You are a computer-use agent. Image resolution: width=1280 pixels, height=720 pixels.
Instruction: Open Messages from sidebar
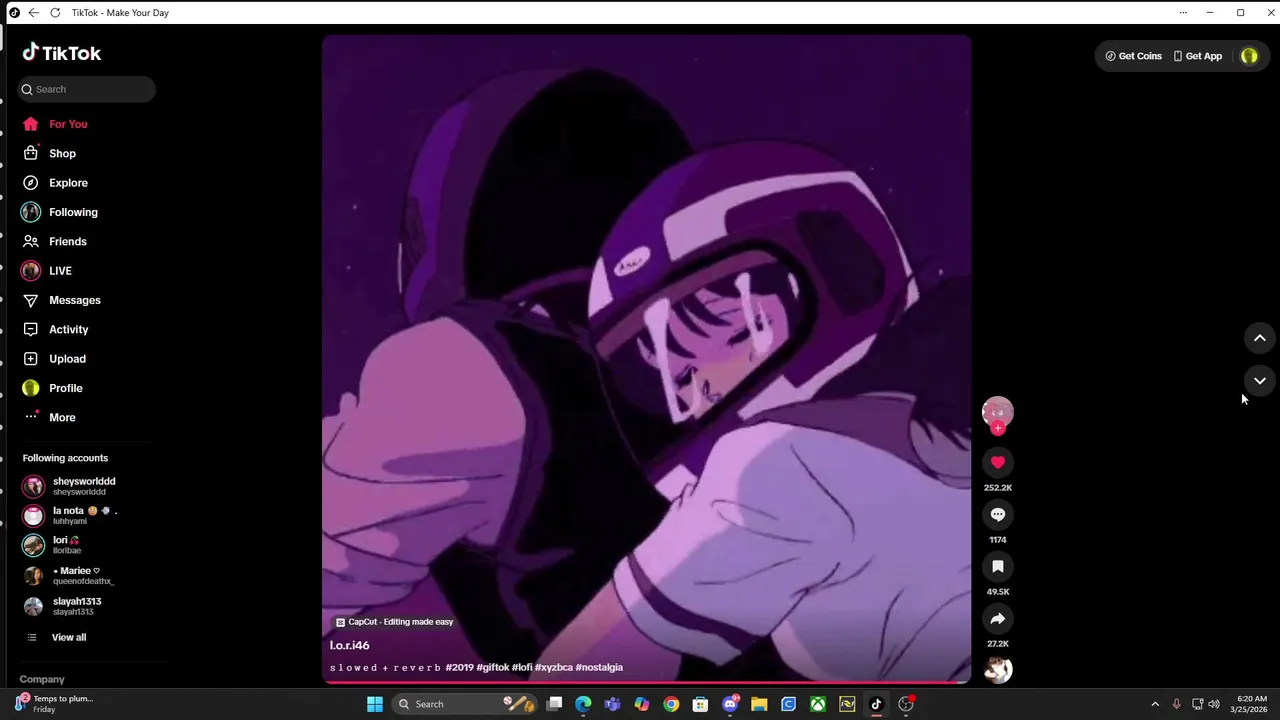point(75,300)
